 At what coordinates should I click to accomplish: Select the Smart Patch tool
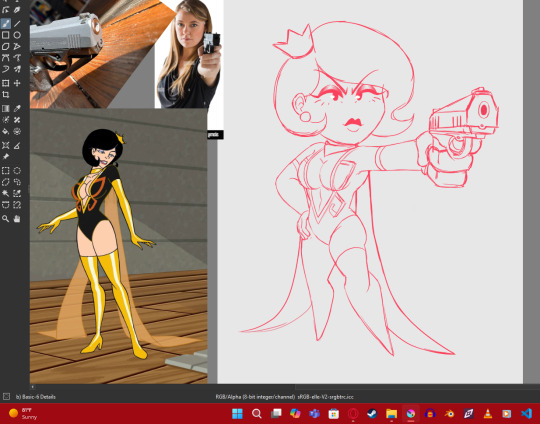click(x=17, y=120)
